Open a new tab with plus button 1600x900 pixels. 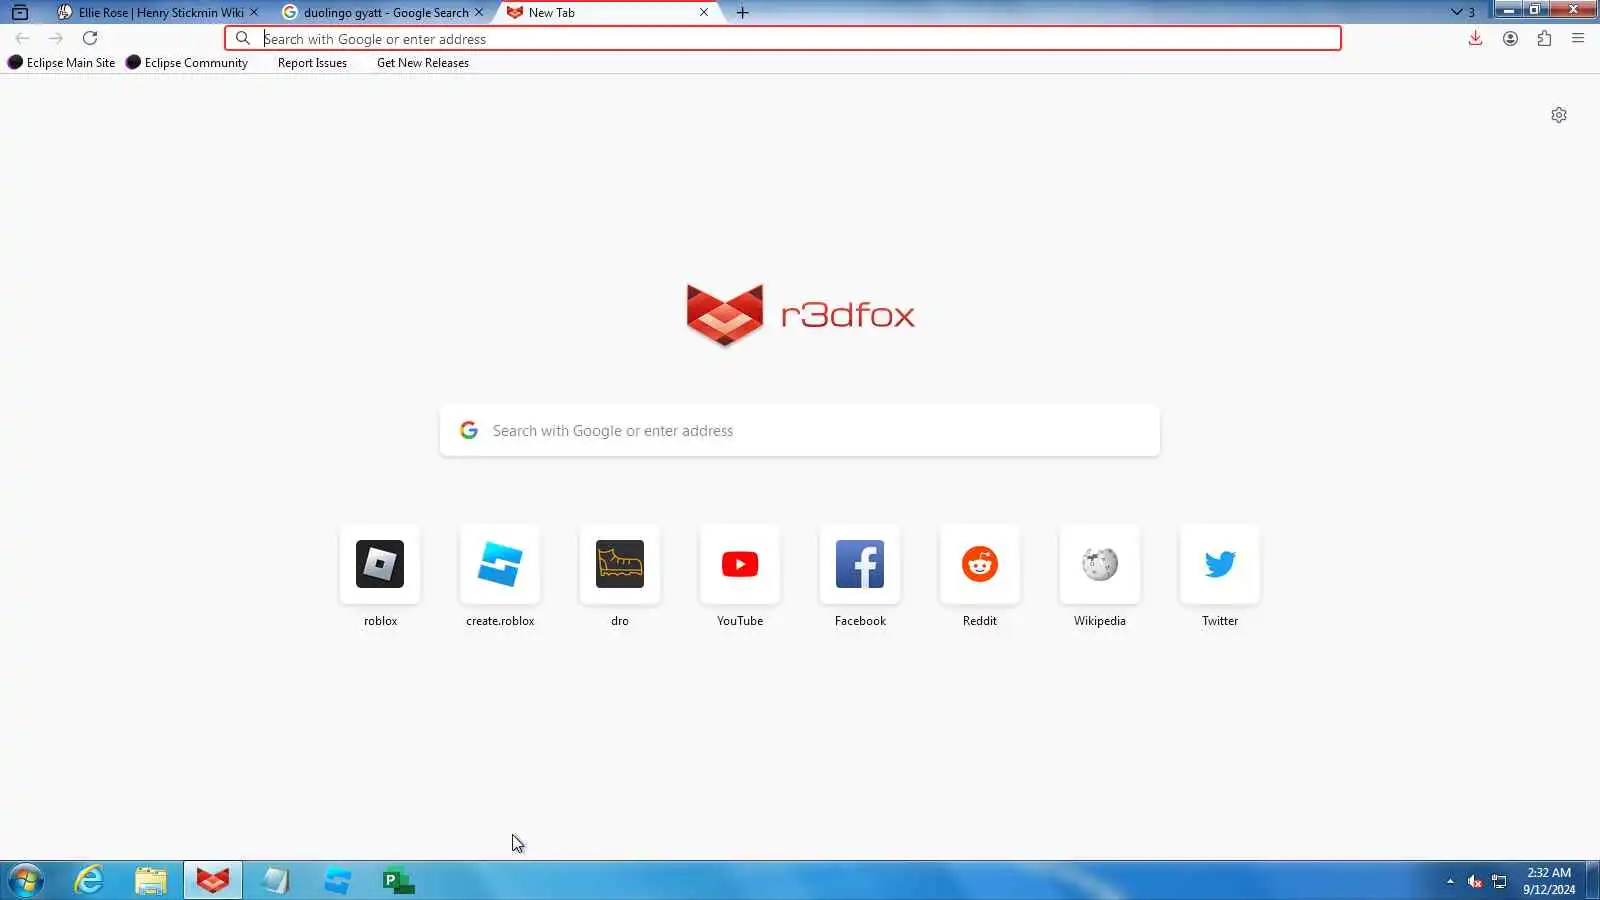[742, 13]
